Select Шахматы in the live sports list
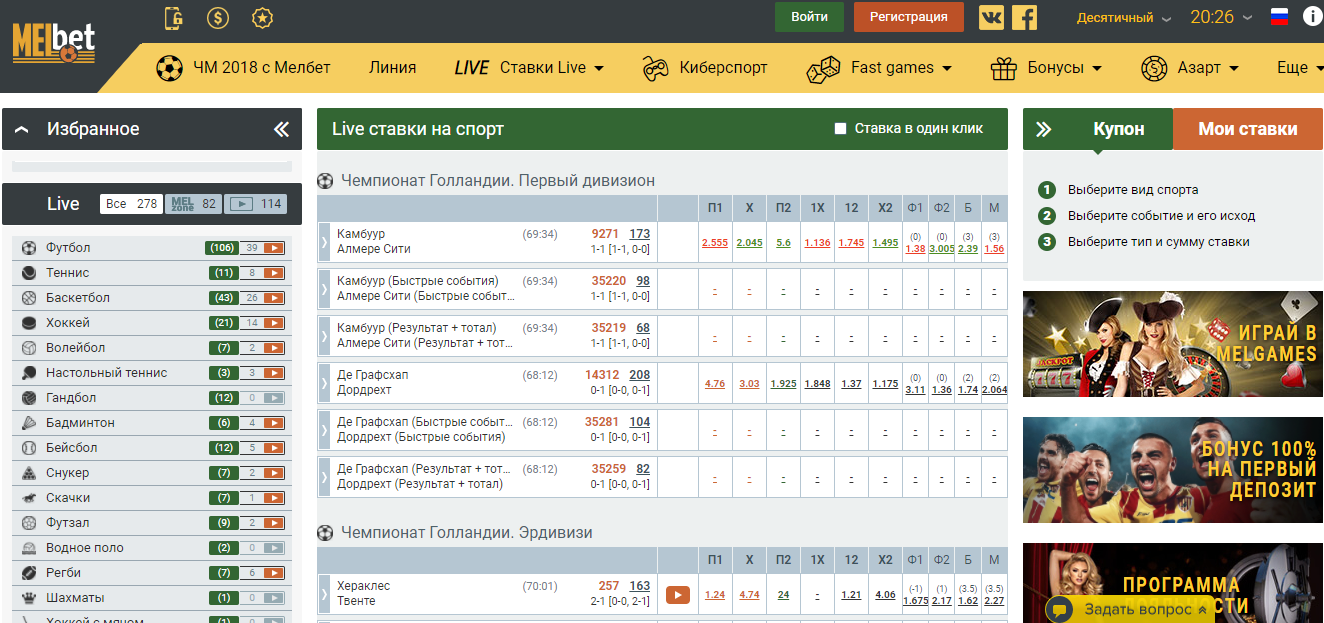Viewport: 1324px width, 623px height. pyautogui.click(x=151, y=598)
